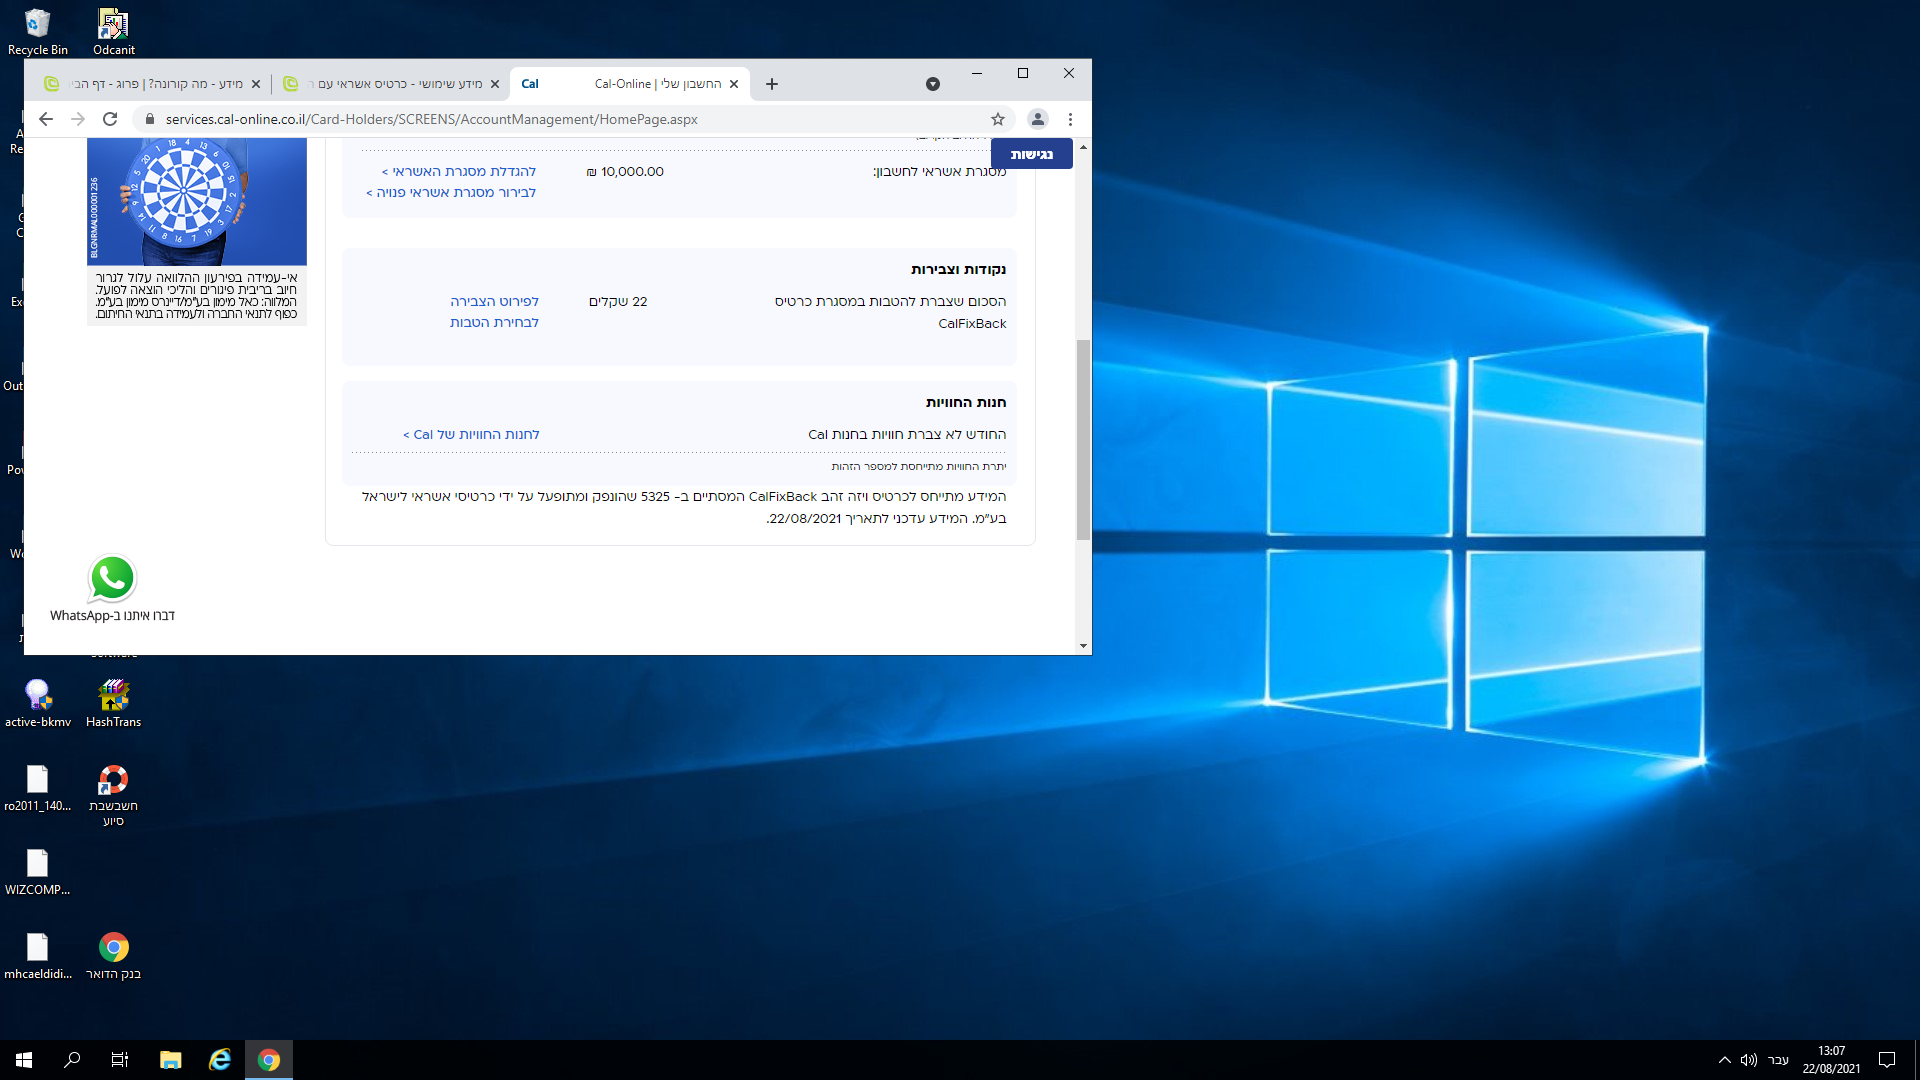This screenshot has width=1920, height=1080.
Task: Expand Chrome tab search dropdown
Action: coord(932,84)
